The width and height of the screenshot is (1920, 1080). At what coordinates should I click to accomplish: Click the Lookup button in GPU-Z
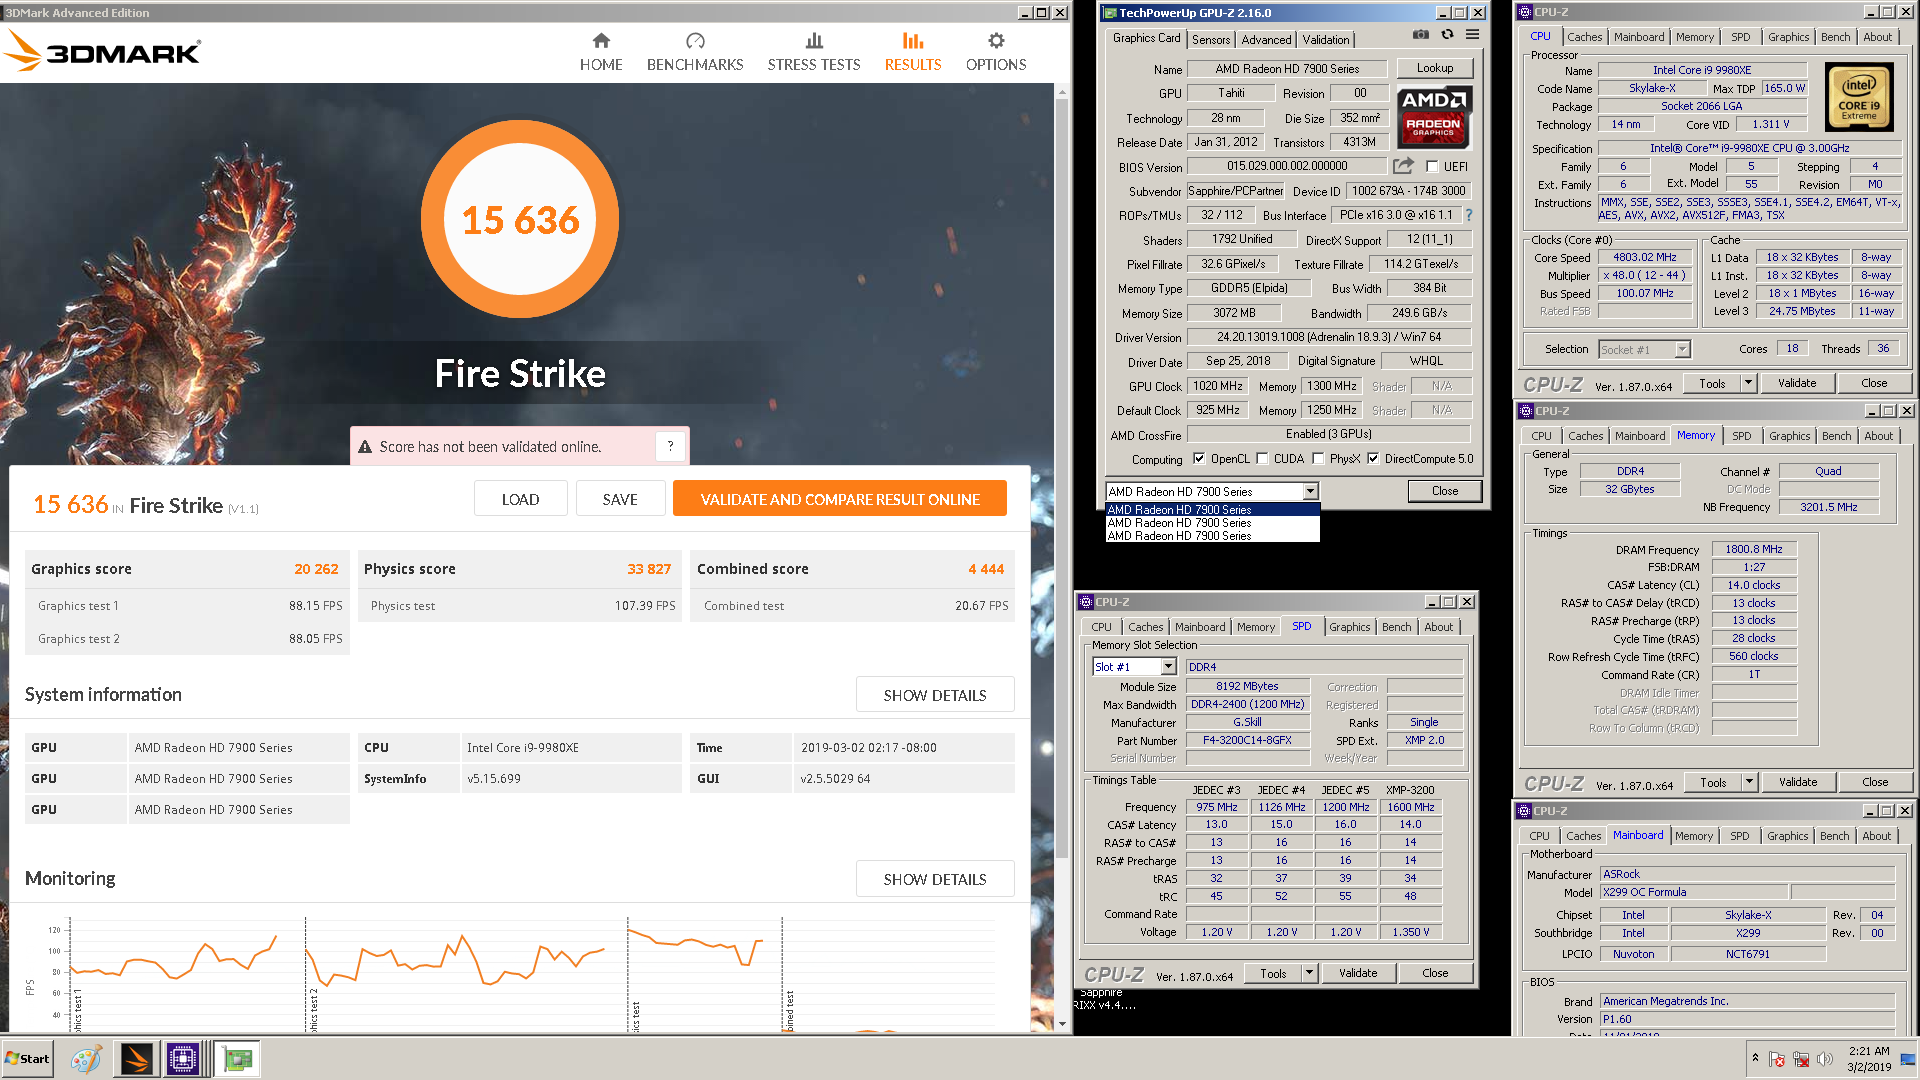[1435, 68]
